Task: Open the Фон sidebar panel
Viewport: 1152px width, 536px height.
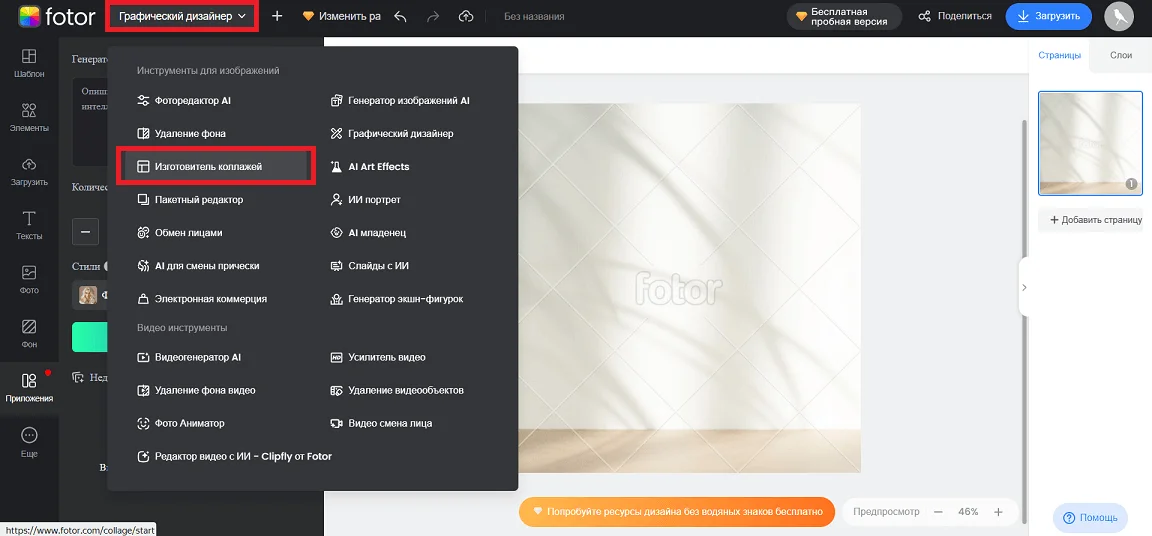Action: [x=29, y=334]
